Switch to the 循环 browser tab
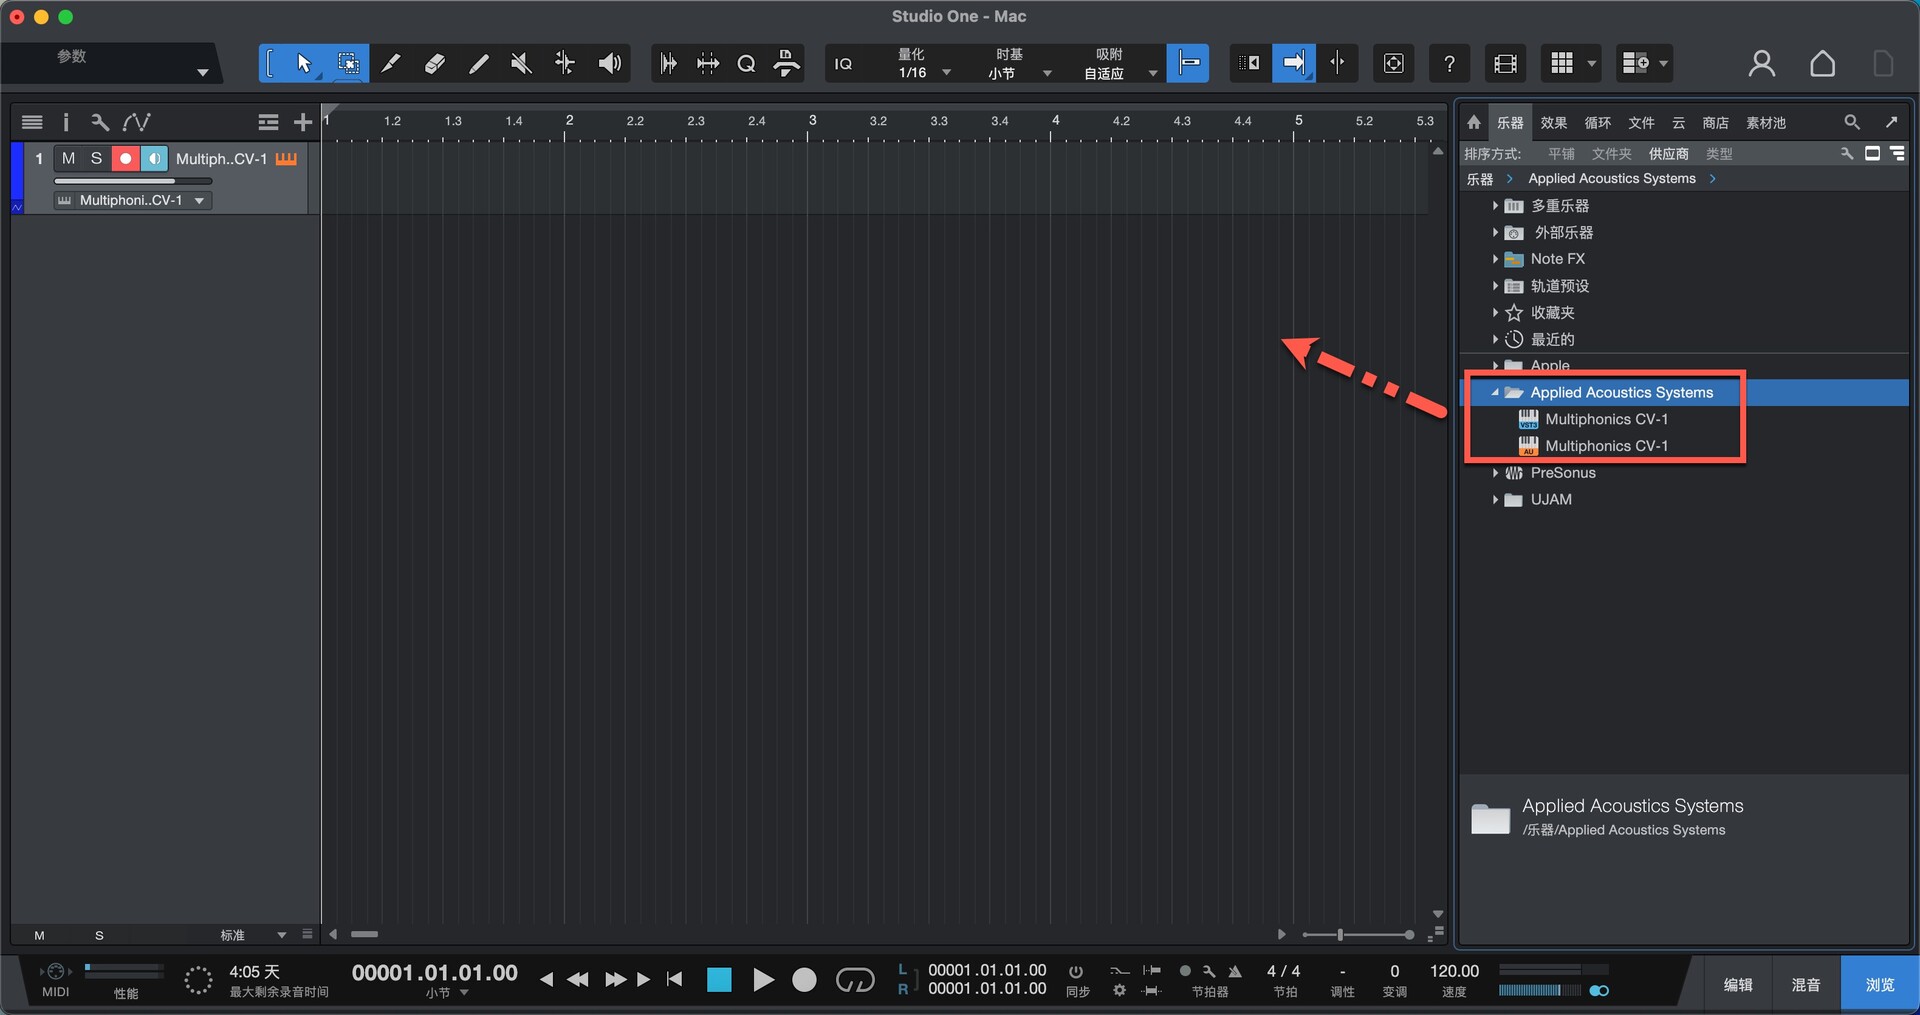 point(1598,123)
